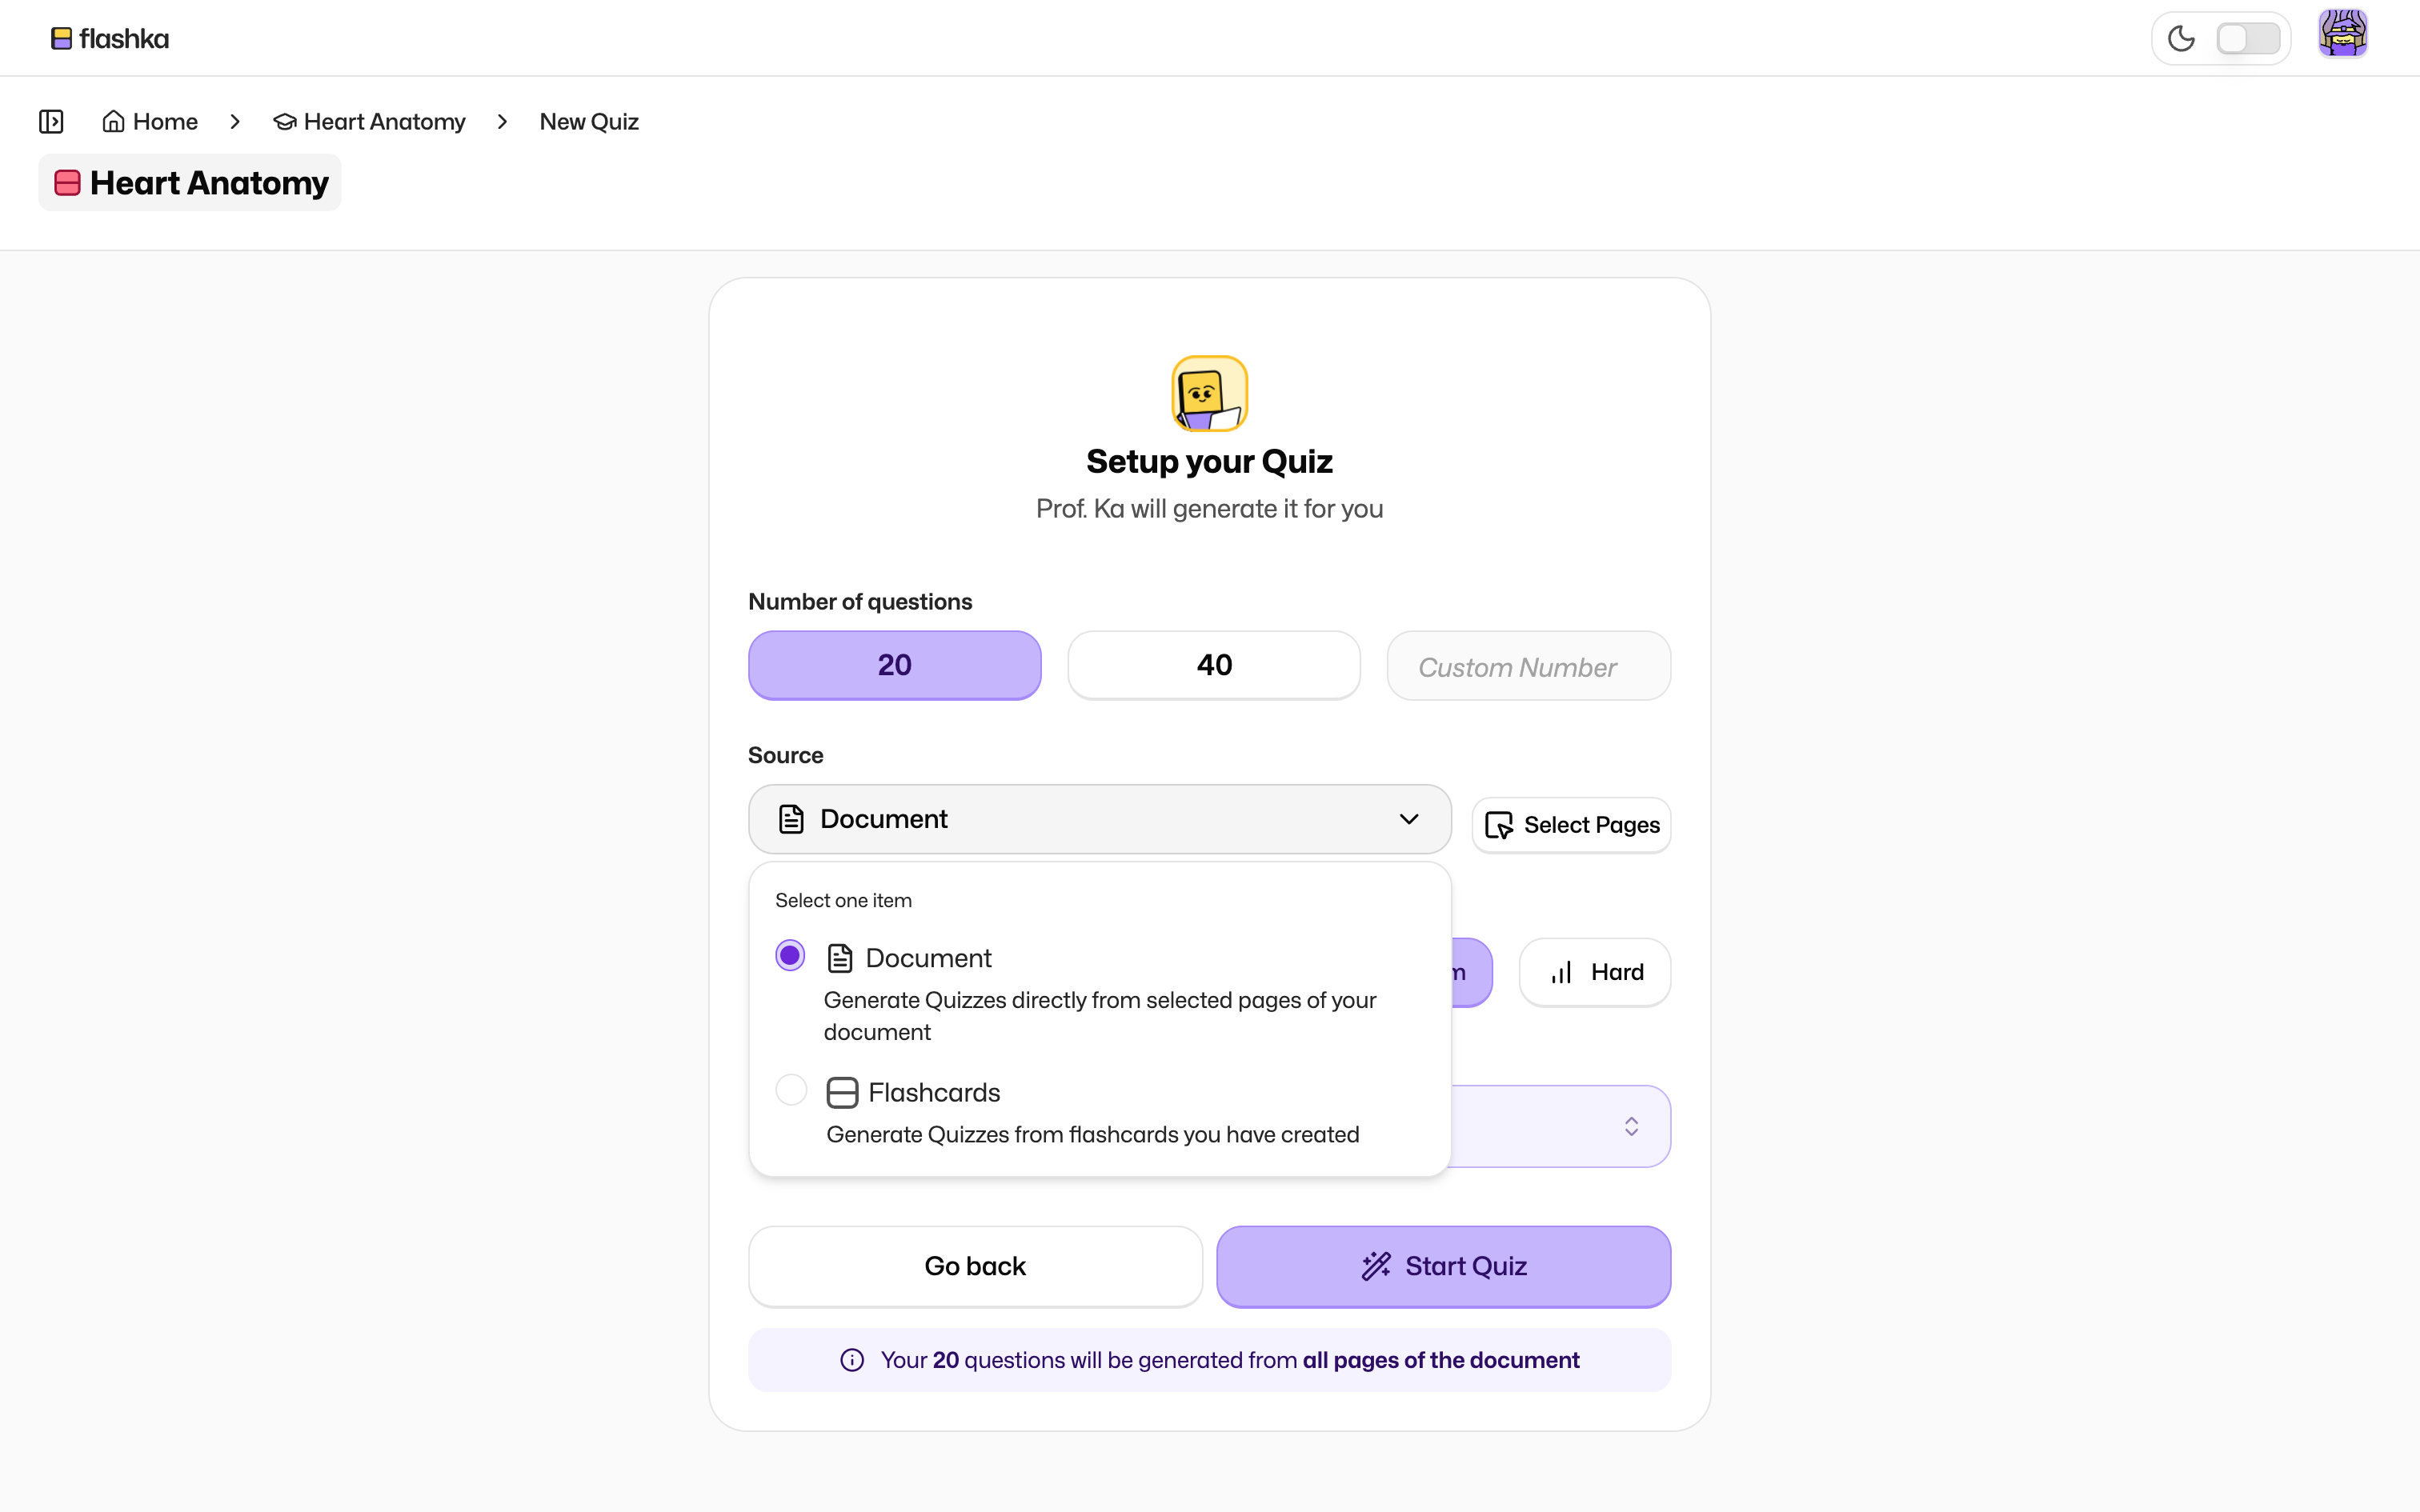Switch the dark mode toggle
2420x1512 pixels.
(2247, 39)
